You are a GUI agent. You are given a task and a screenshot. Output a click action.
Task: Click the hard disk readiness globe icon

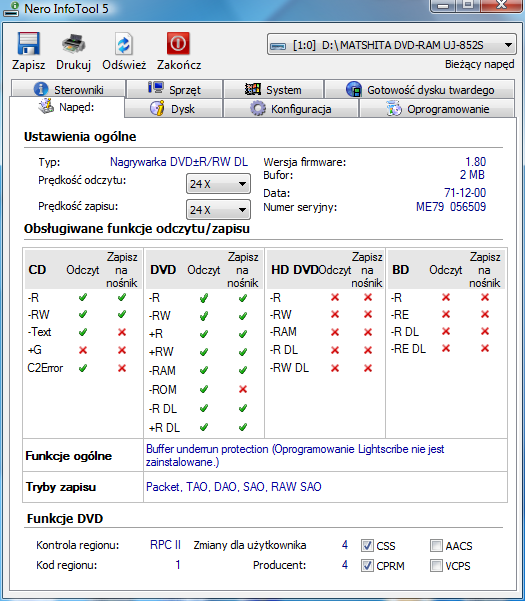354,89
